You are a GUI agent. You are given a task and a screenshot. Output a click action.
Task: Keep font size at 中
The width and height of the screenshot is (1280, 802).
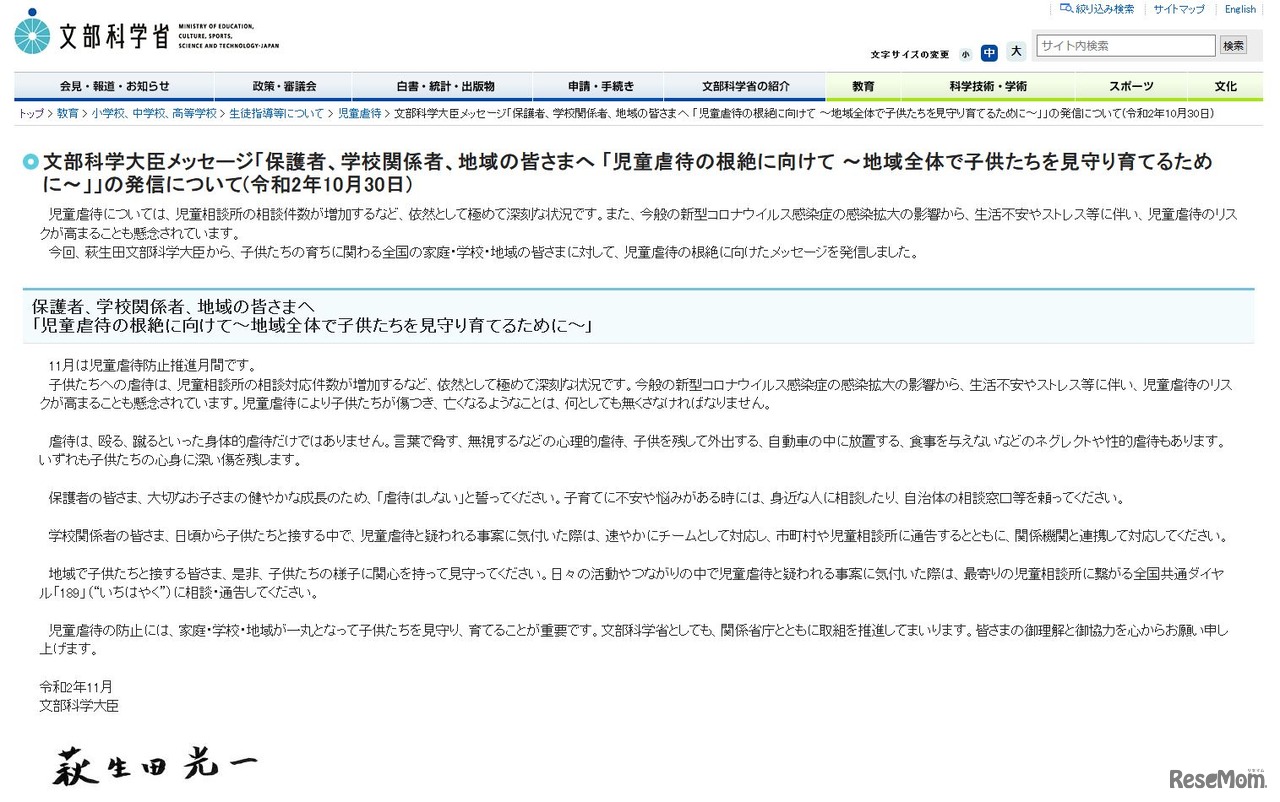pos(989,52)
